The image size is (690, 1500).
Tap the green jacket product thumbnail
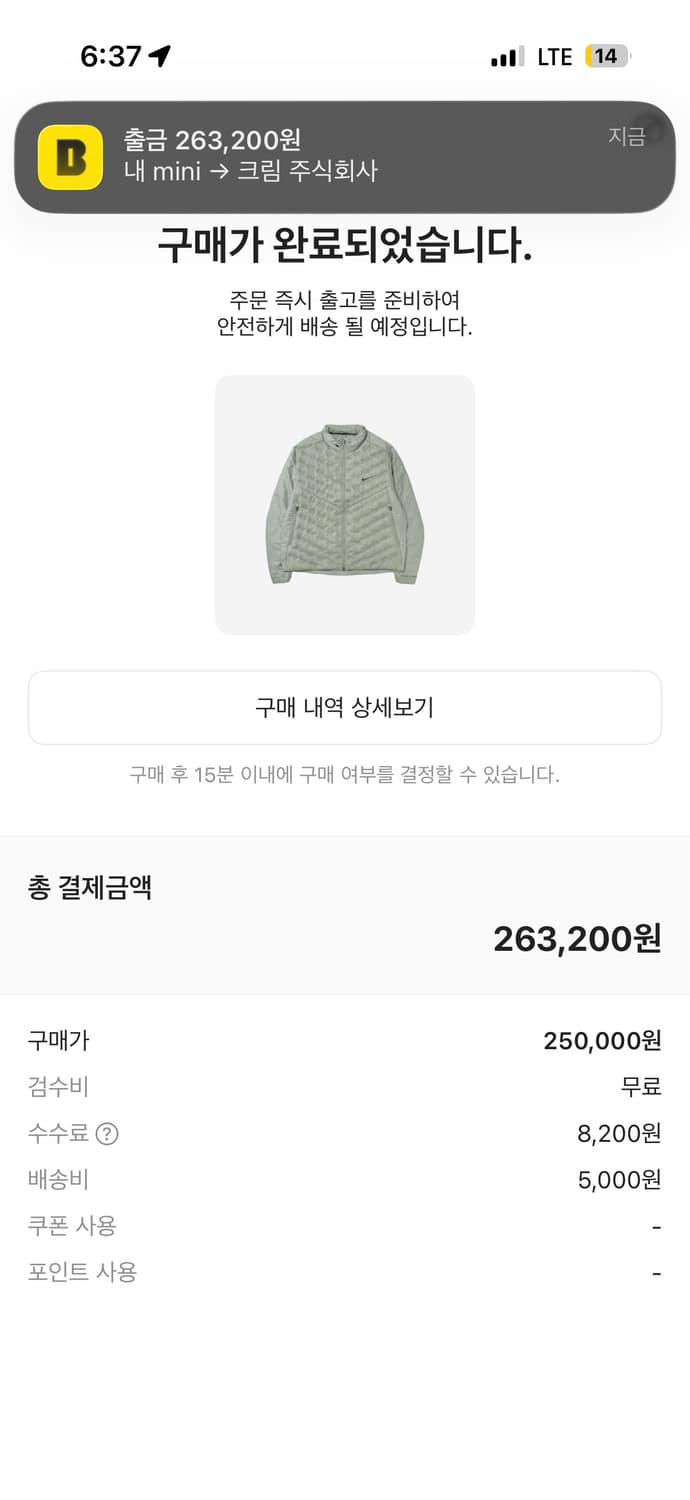pos(345,505)
